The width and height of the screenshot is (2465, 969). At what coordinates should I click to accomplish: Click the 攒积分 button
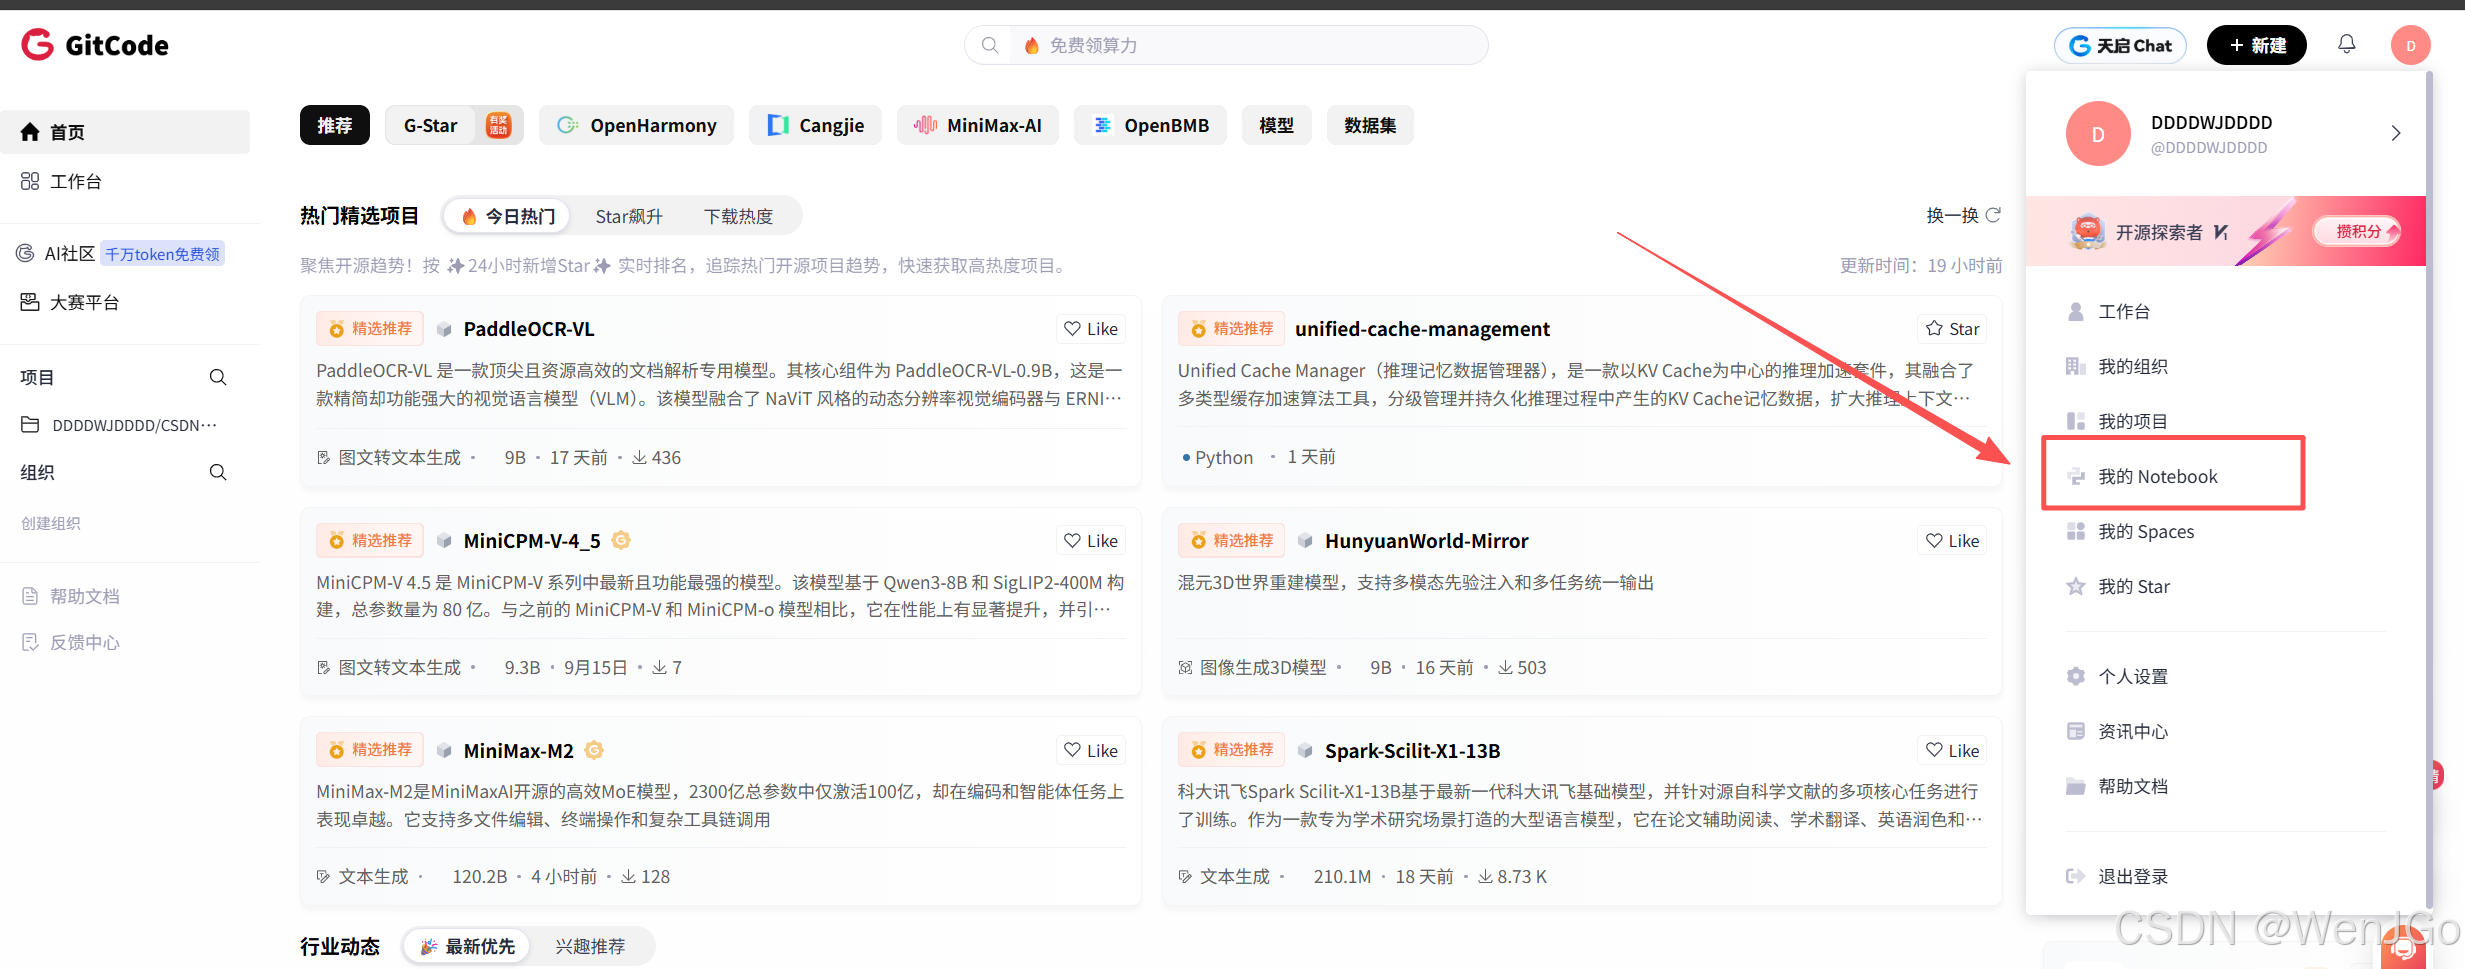[2358, 232]
